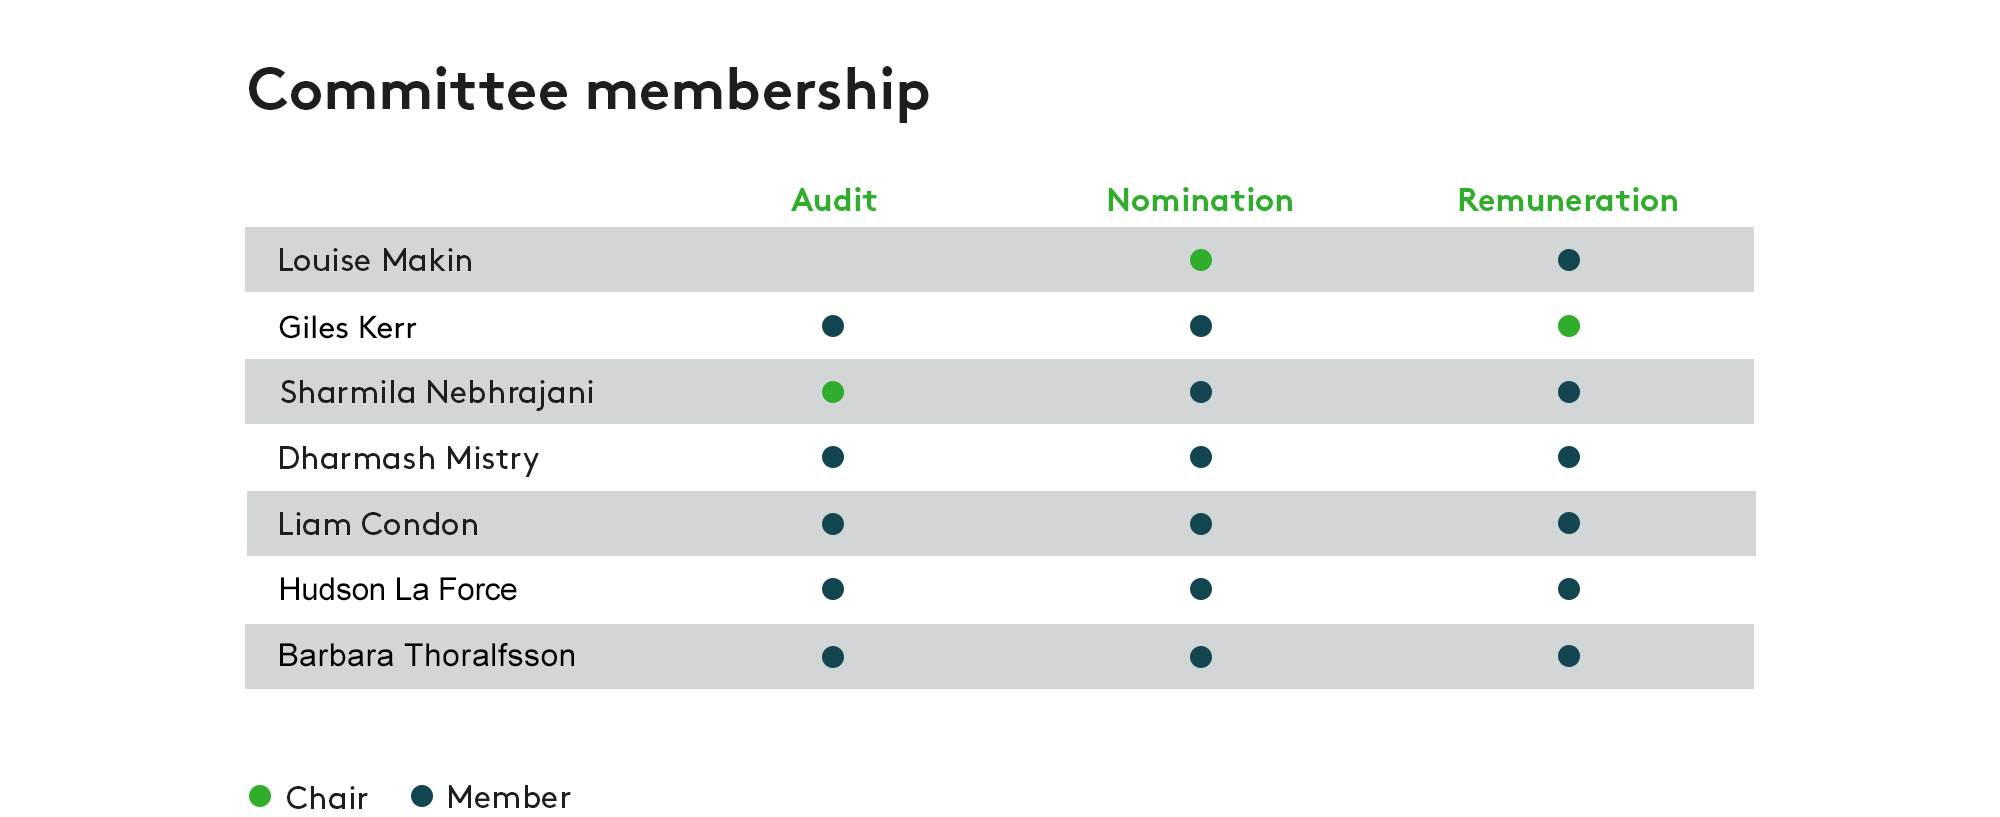Image resolution: width=2000 pixels, height=817 pixels.
Task: Click Liam Condon's Remuneration member dot
Action: (1569, 523)
